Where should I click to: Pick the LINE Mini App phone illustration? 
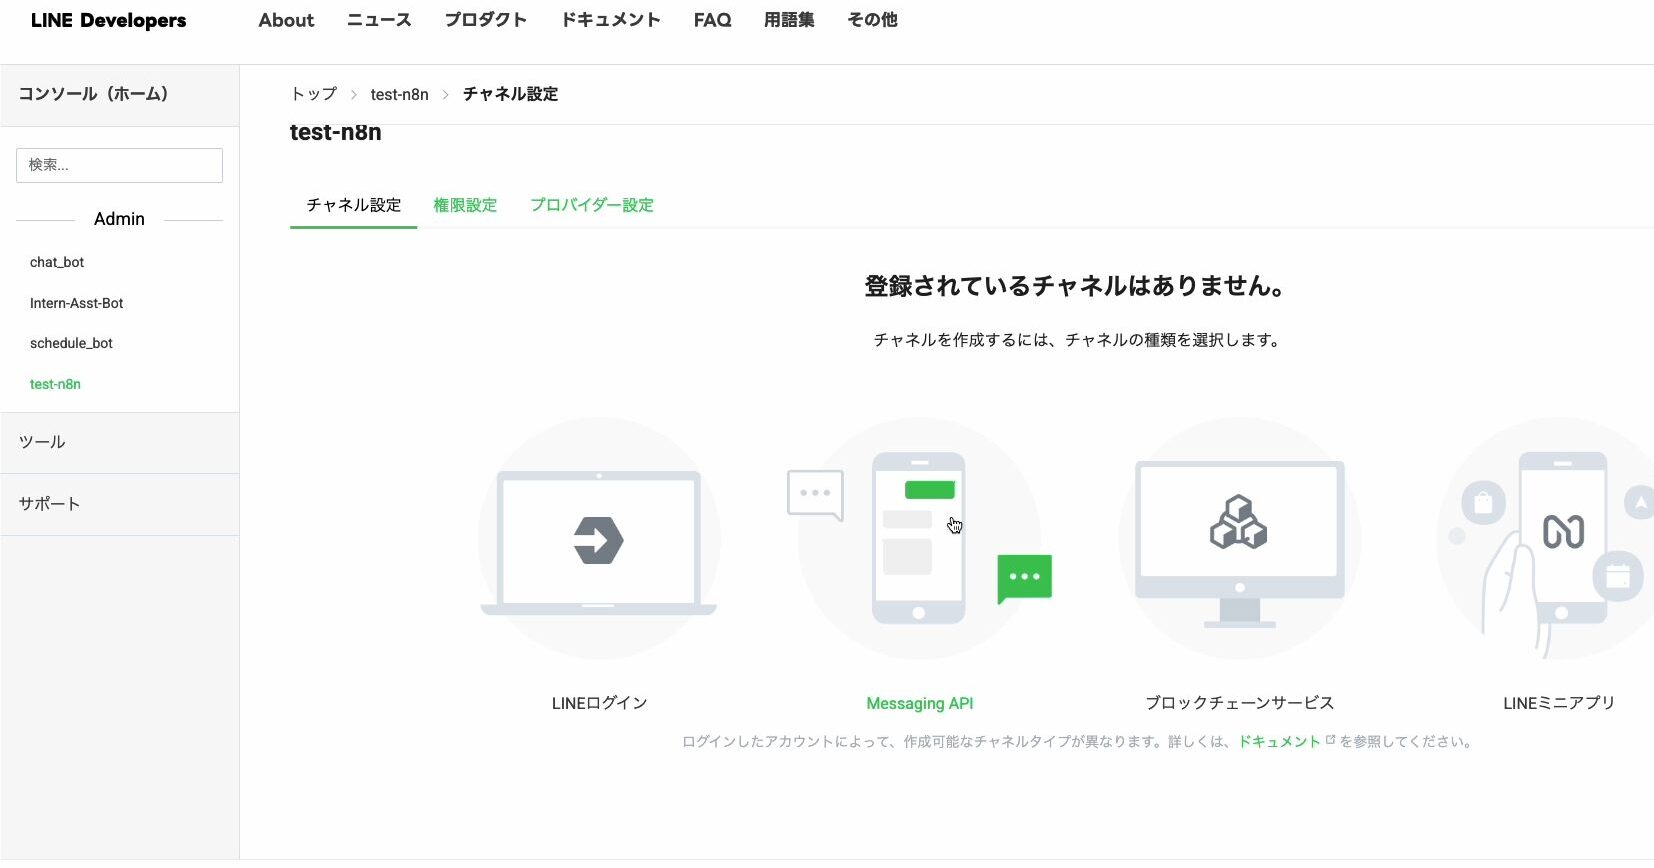click(x=1548, y=539)
